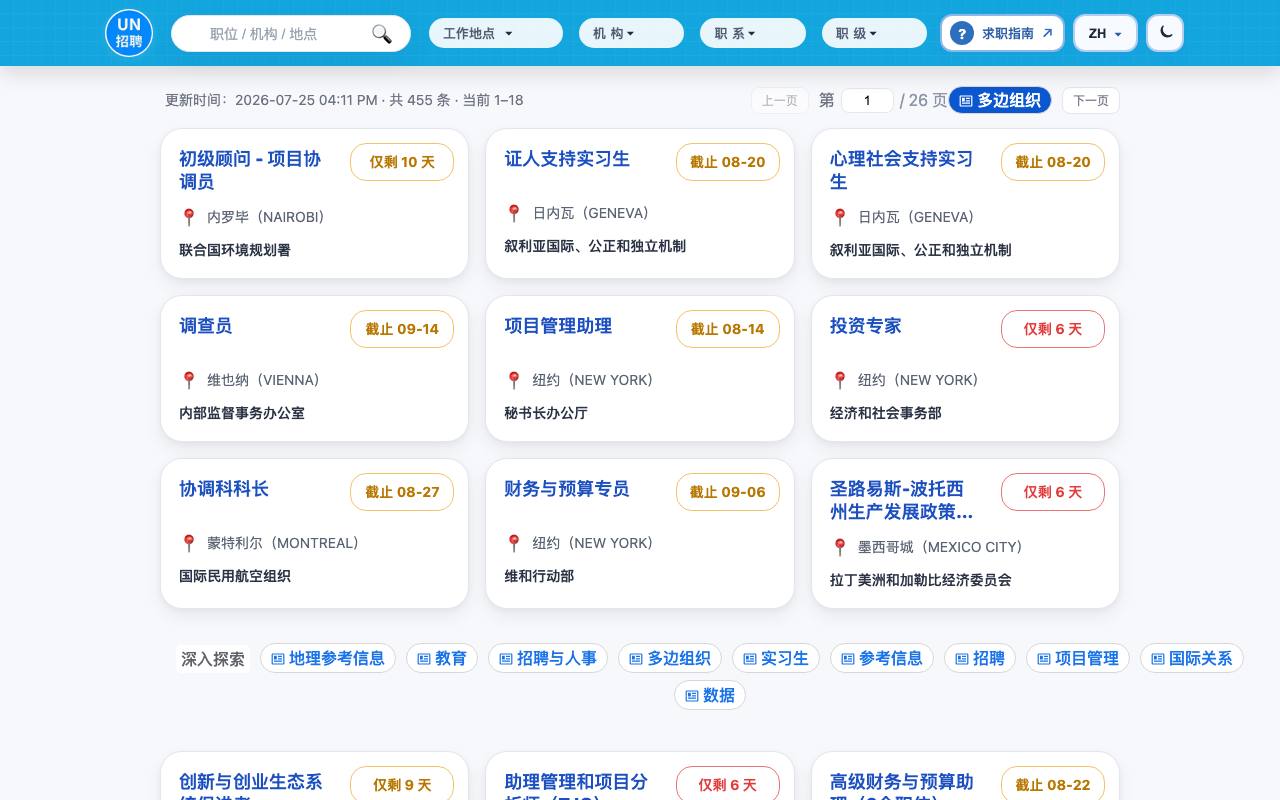Click 拉丁美洲和加勒比经济委员会 text
Viewport: 1280px width, 800px height.
coord(921,580)
